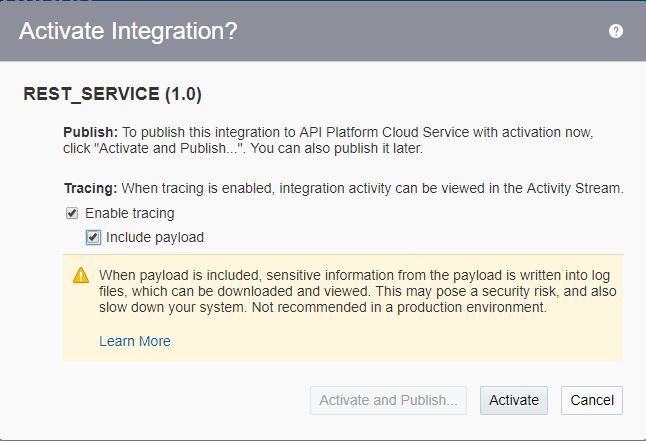Select the REST_SERVICE (1.0) heading
The image size is (646, 441).
[x=112, y=95]
